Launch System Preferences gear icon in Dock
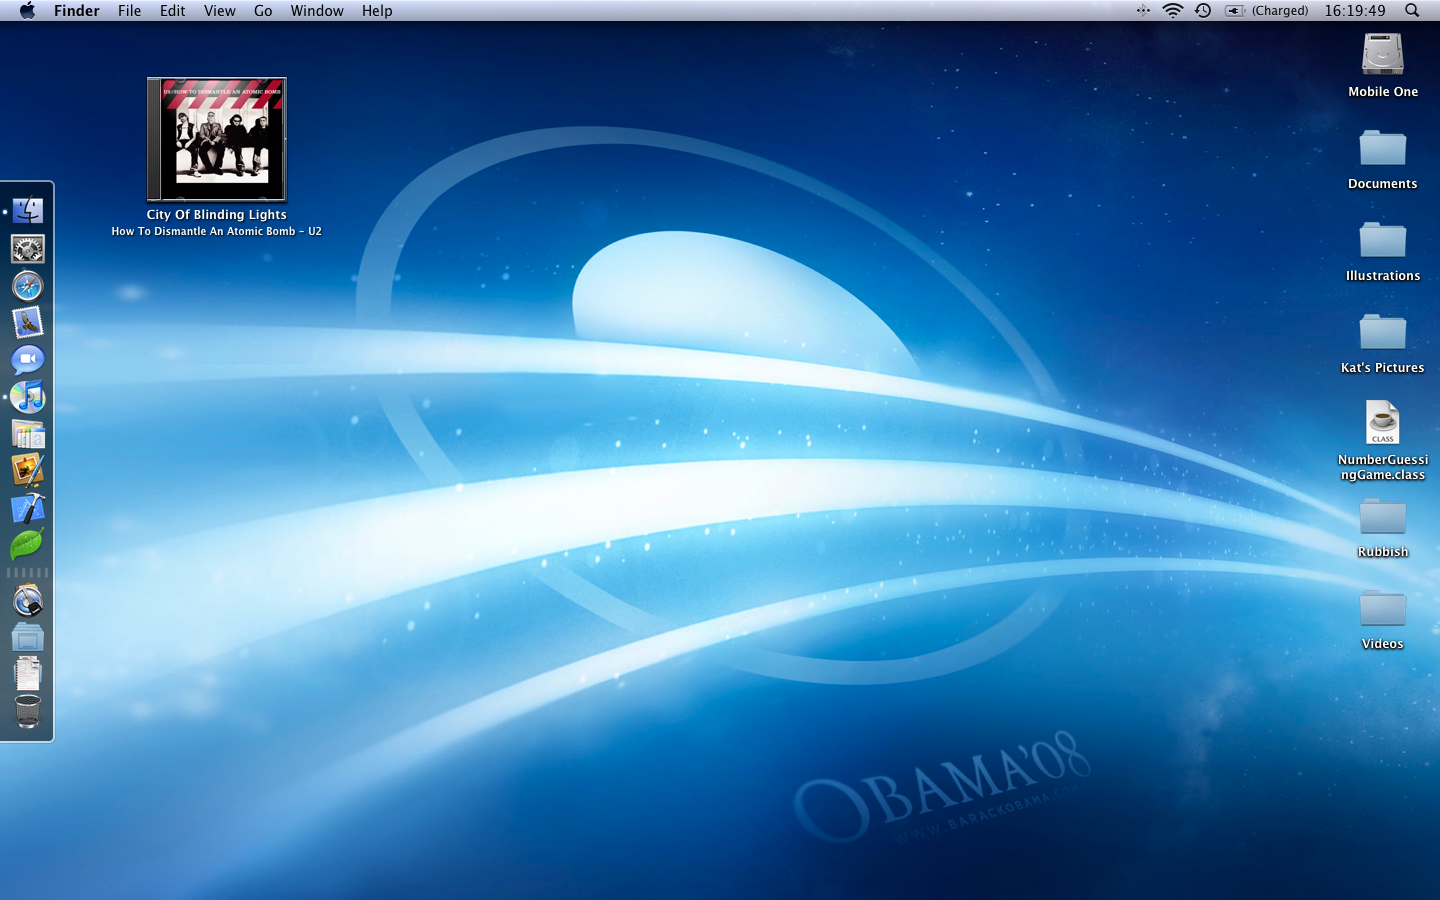 pyautogui.click(x=28, y=249)
